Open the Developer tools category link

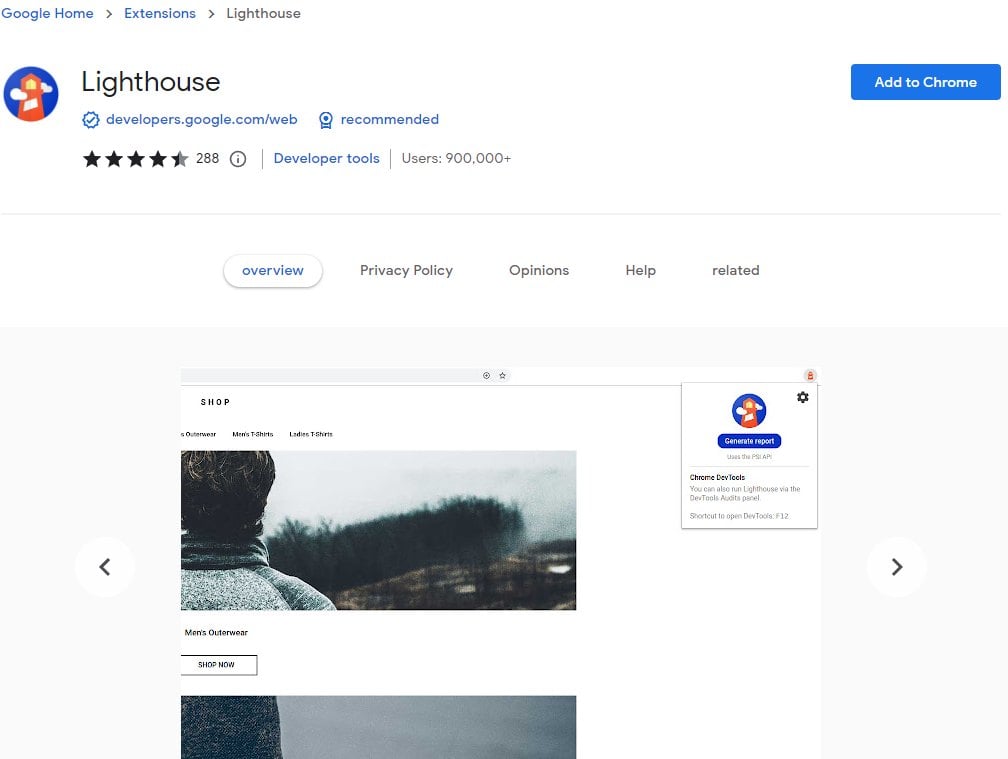point(327,158)
